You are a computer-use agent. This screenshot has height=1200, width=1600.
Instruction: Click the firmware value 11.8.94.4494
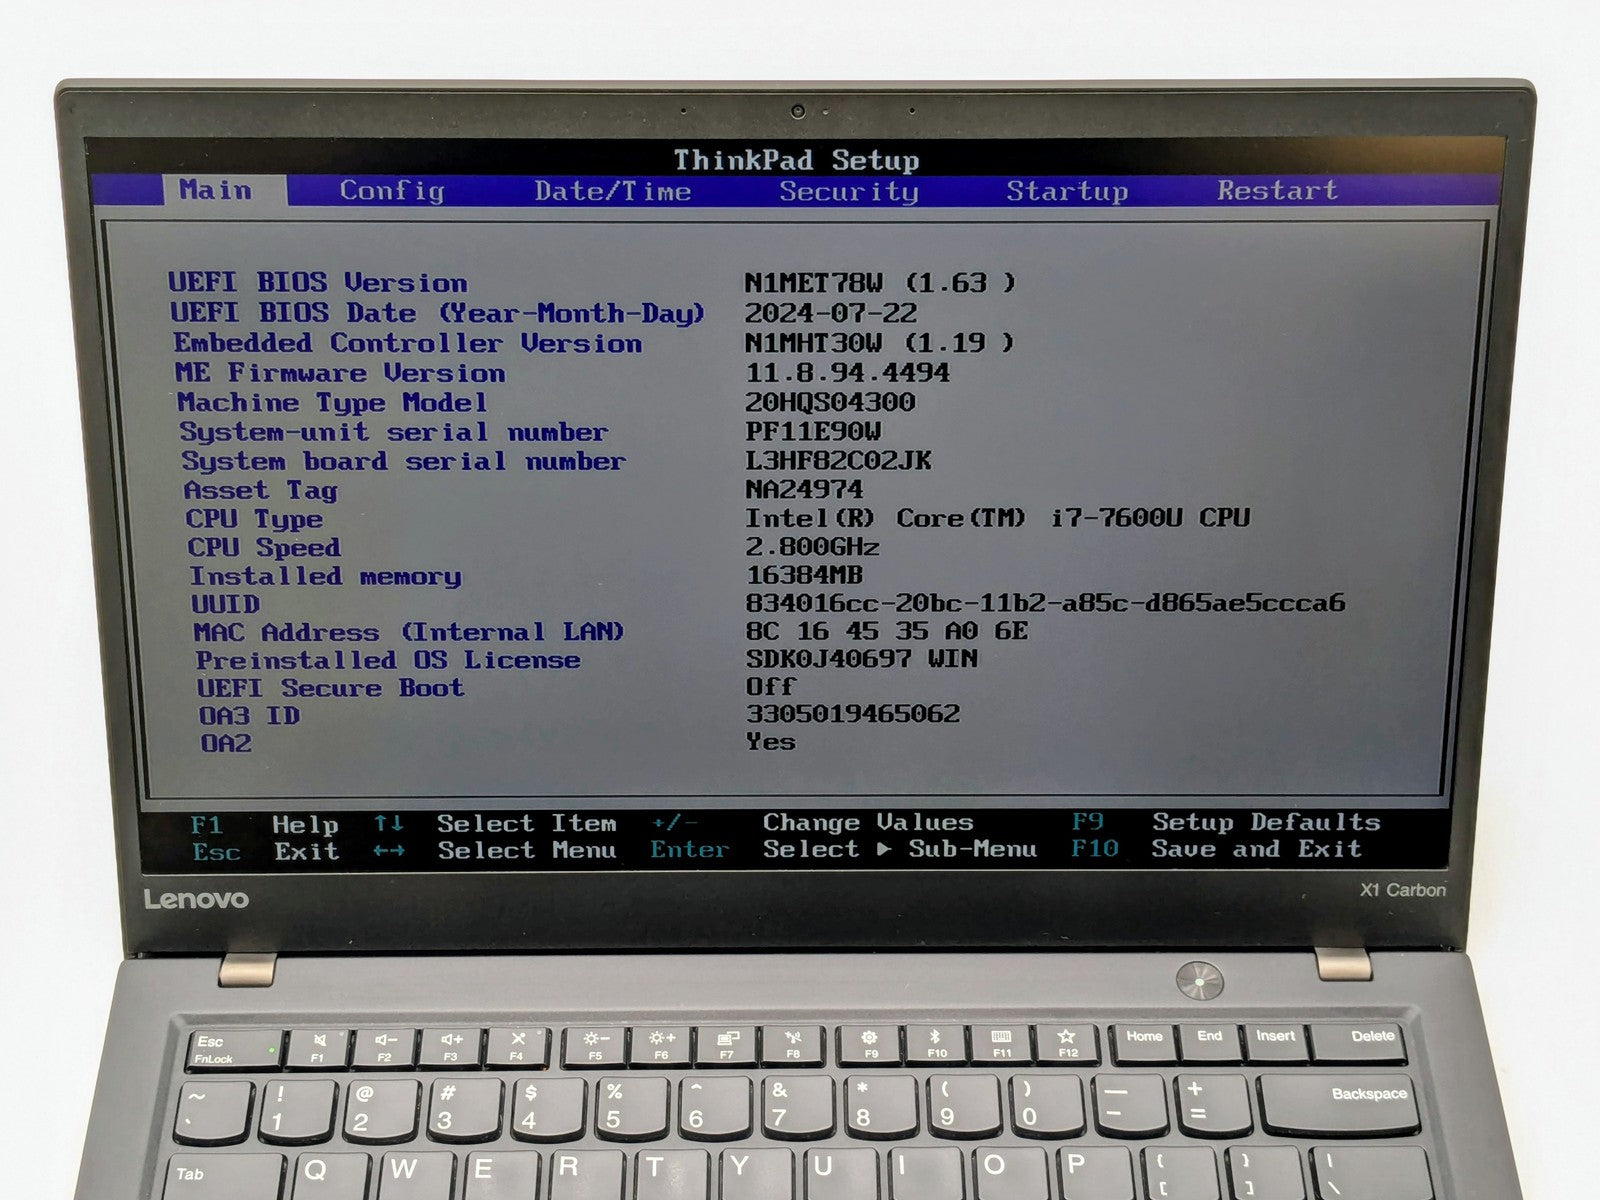point(848,373)
